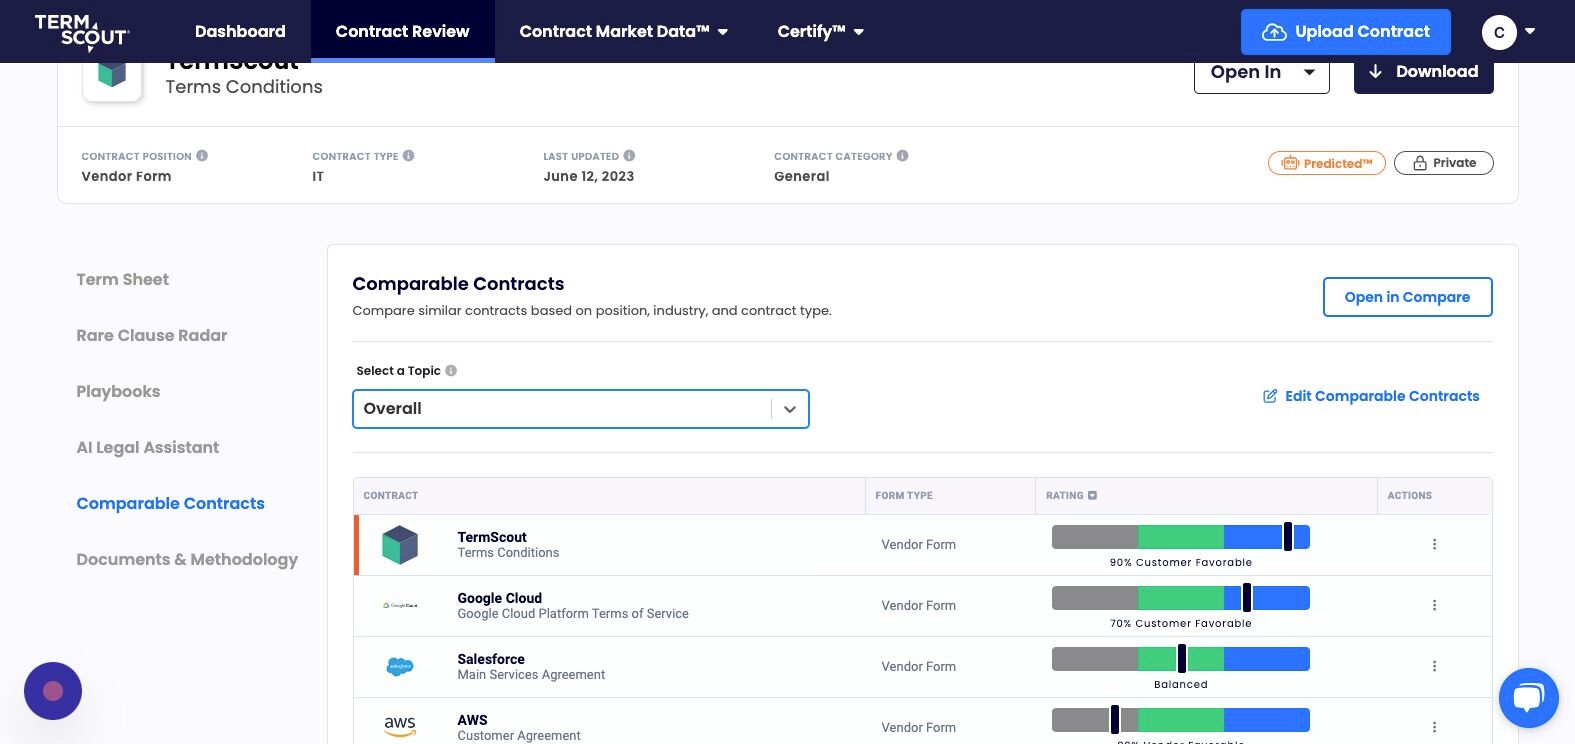Click Edit Comparable Contracts link
The image size is (1575, 744).
[1371, 396]
